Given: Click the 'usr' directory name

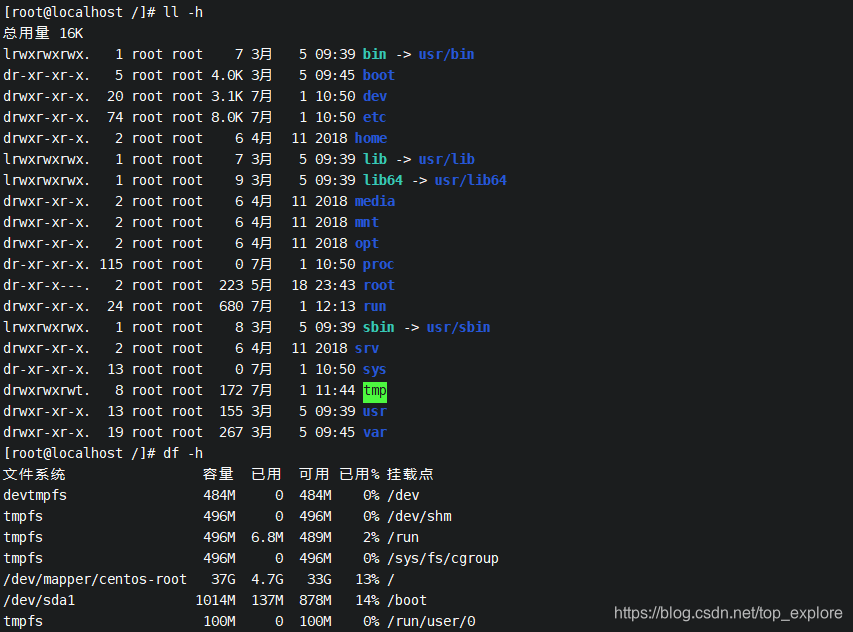Looking at the screenshot, I should tap(375, 412).
